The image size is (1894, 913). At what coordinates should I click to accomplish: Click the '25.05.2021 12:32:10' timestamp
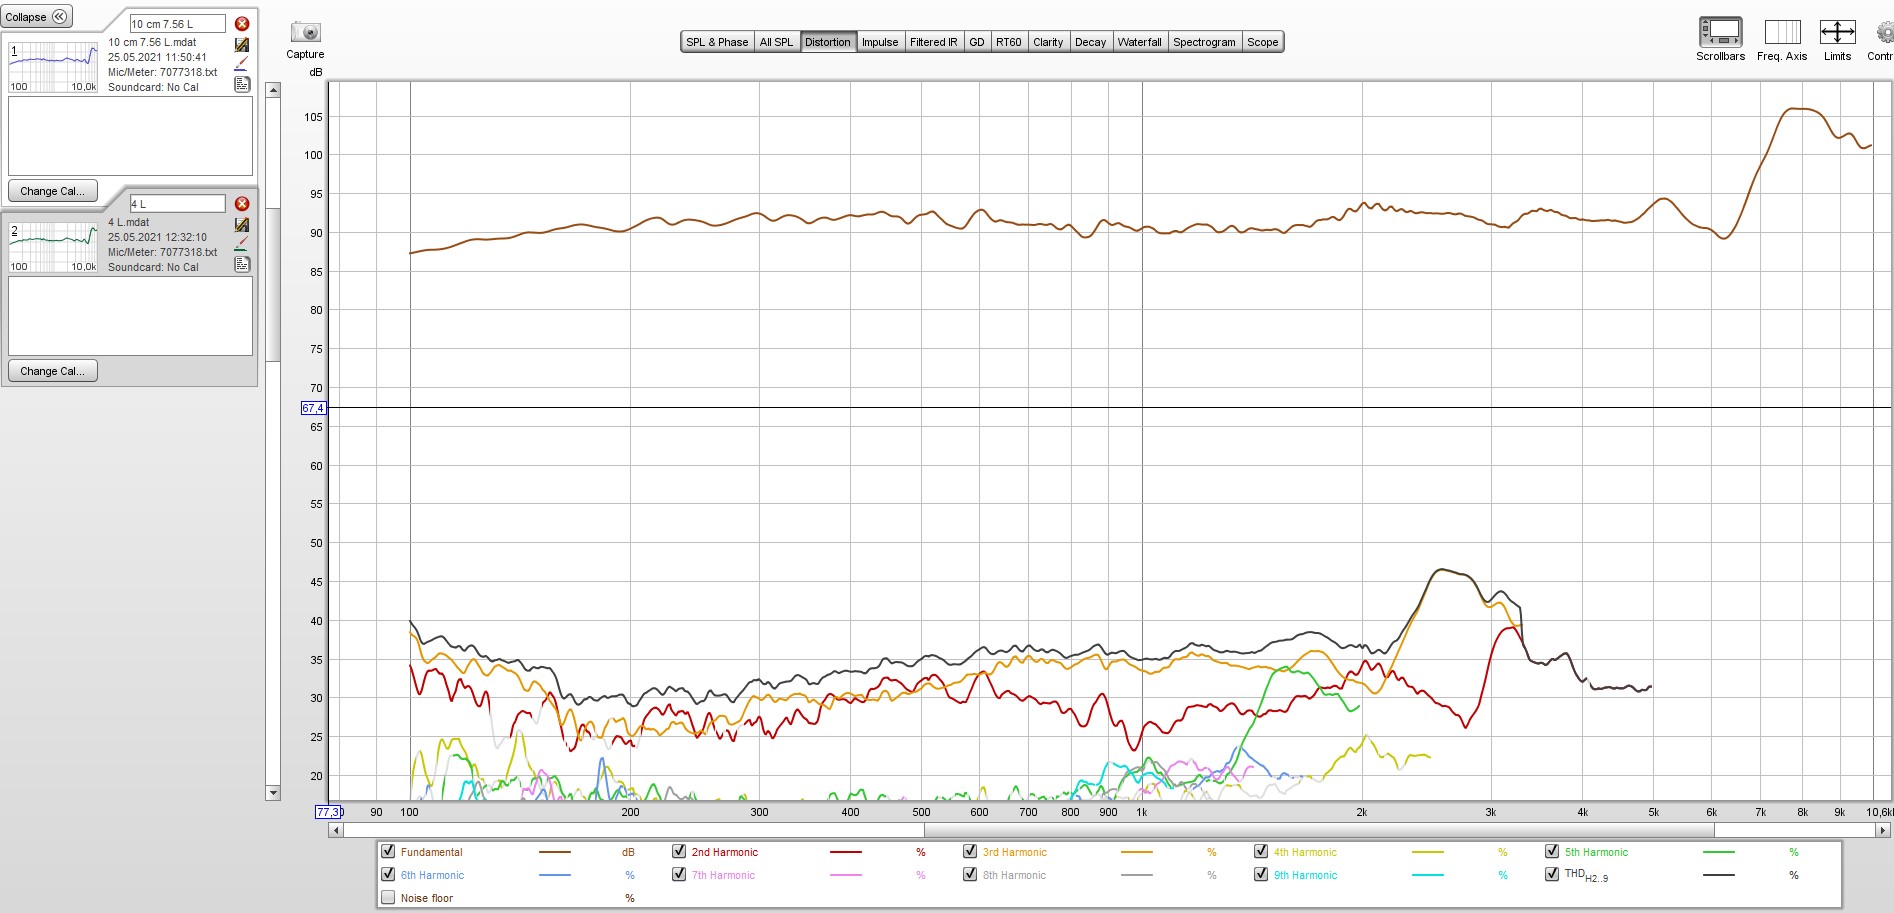(157, 237)
